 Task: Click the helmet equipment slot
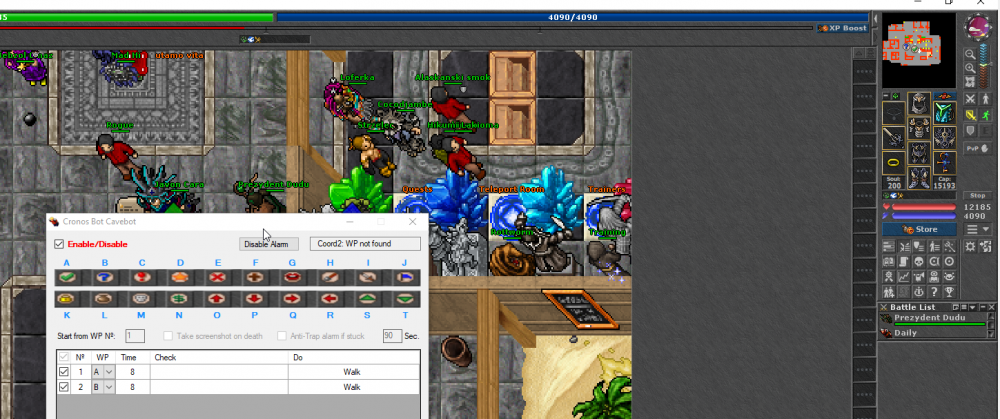tap(919, 102)
